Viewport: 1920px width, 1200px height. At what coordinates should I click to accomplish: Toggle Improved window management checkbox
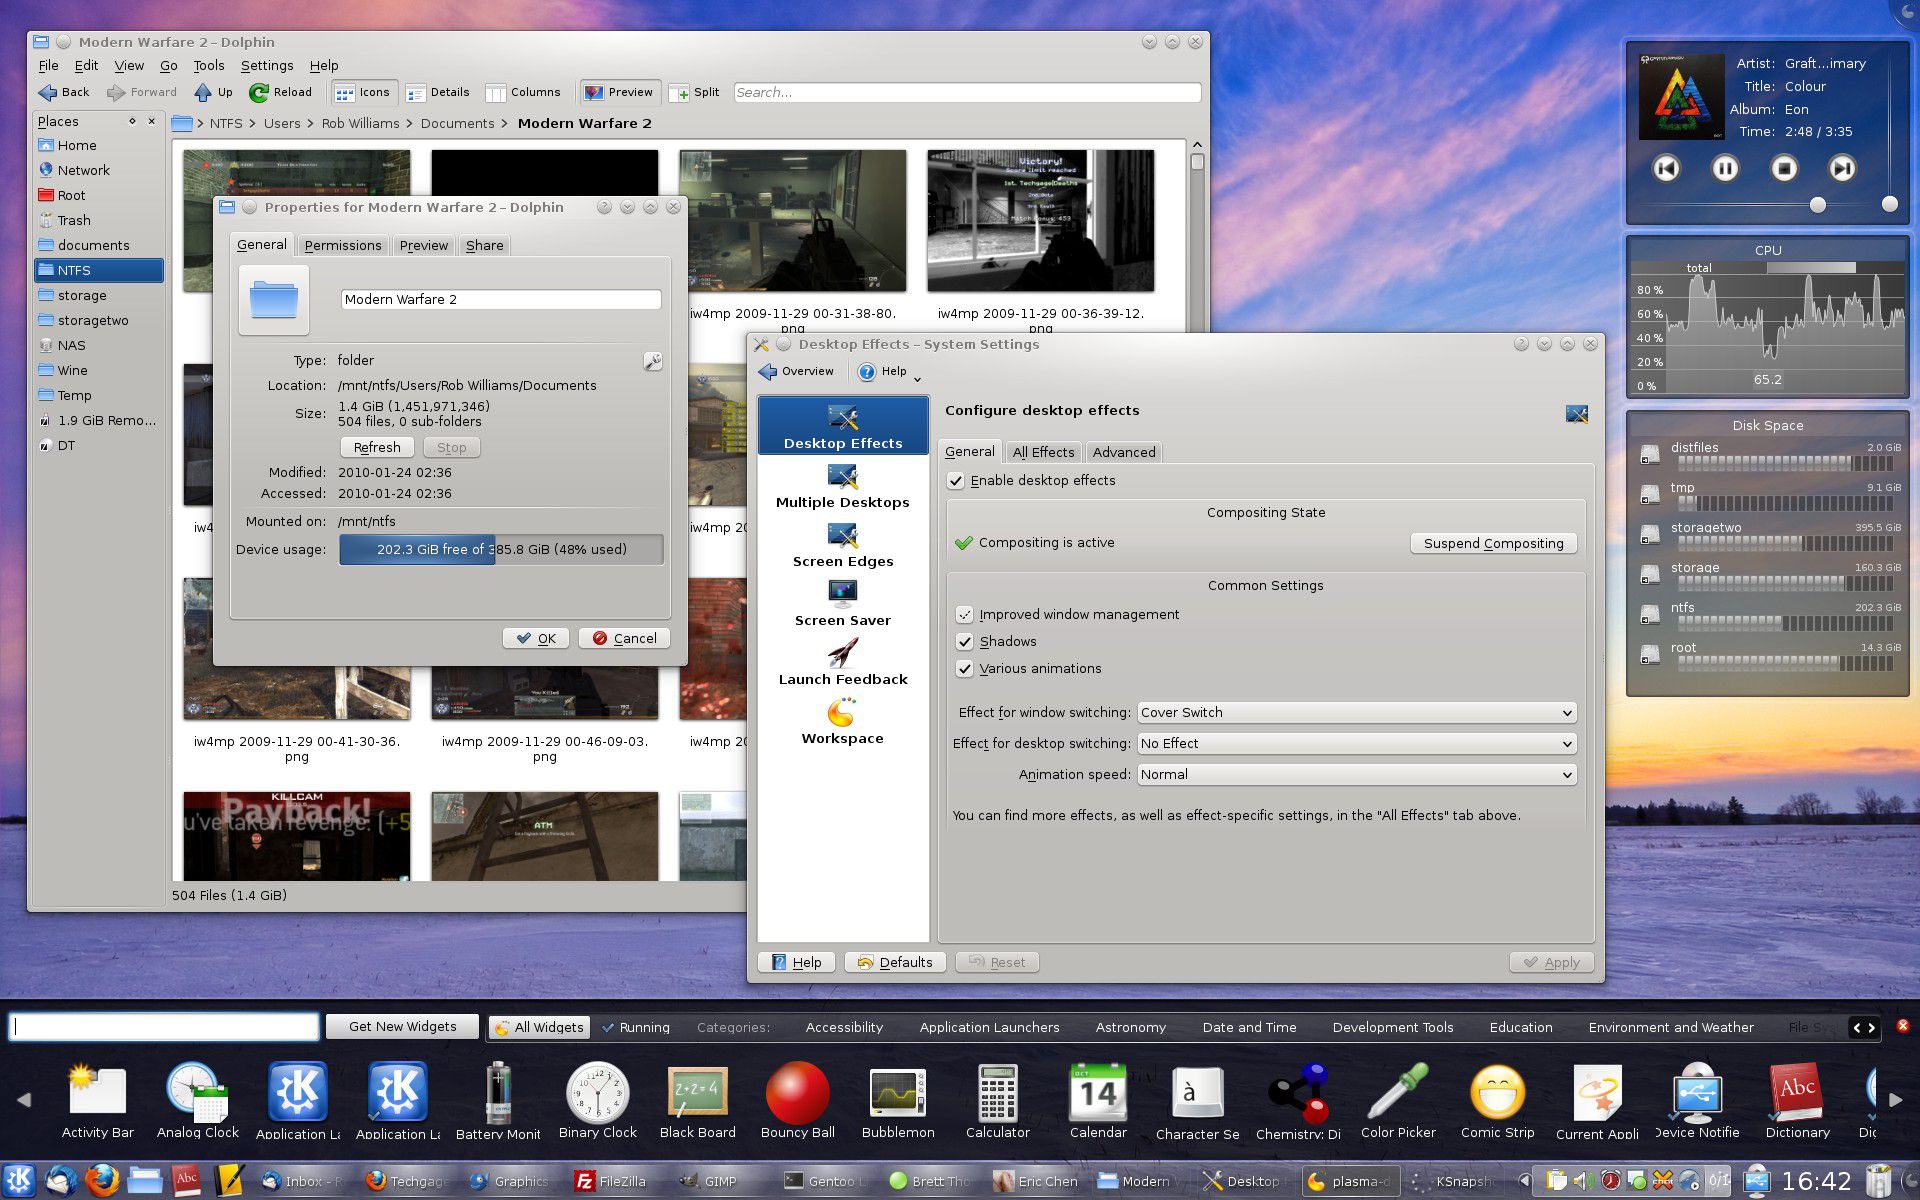(964, 615)
